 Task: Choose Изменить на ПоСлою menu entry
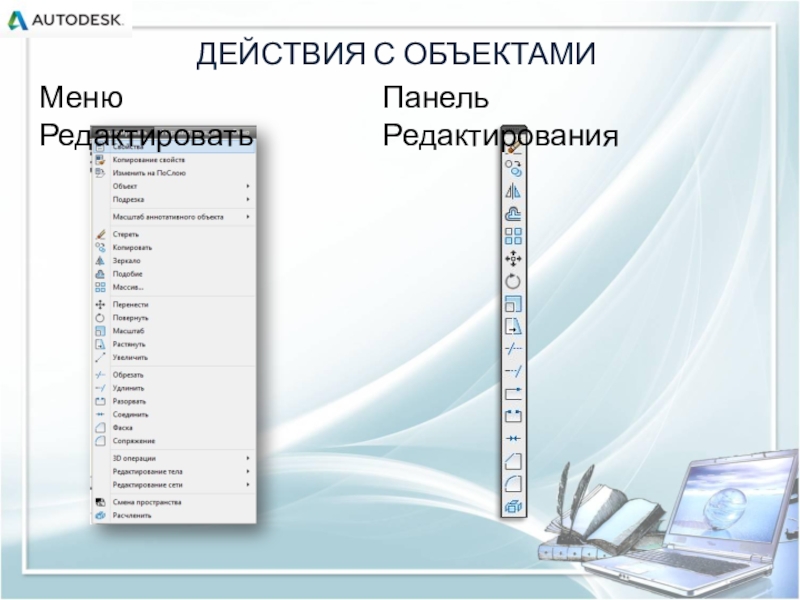[173, 173]
